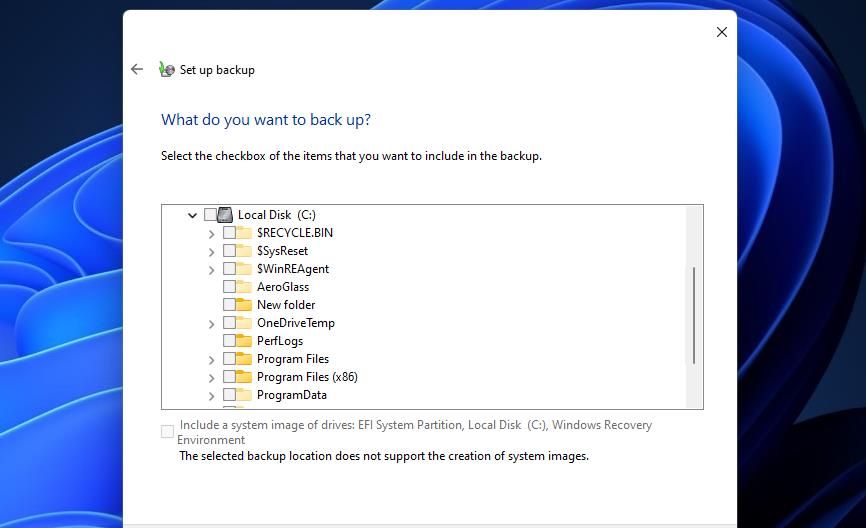Click the 'Include a system image of drives' label
Viewport: 866px width, 528px height.
[414, 432]
